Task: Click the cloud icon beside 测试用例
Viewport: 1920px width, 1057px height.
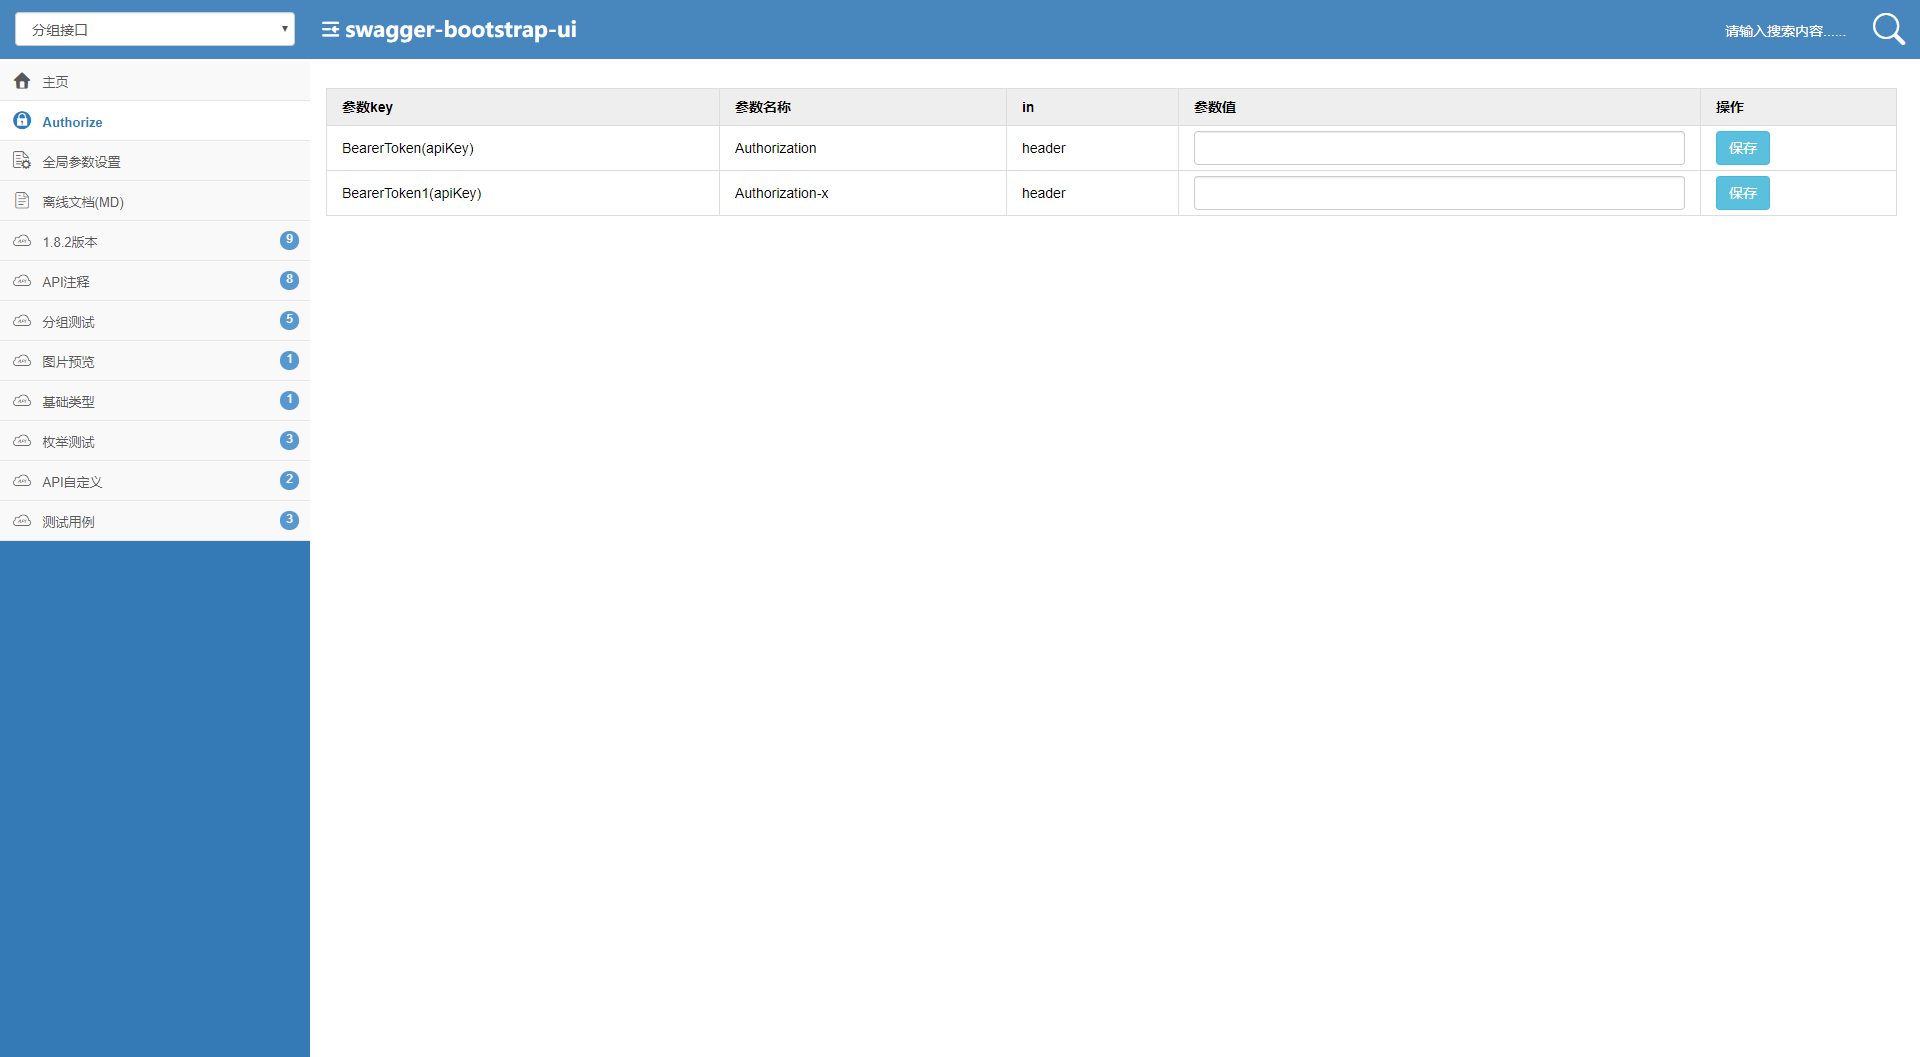Action: pos(22,521)
